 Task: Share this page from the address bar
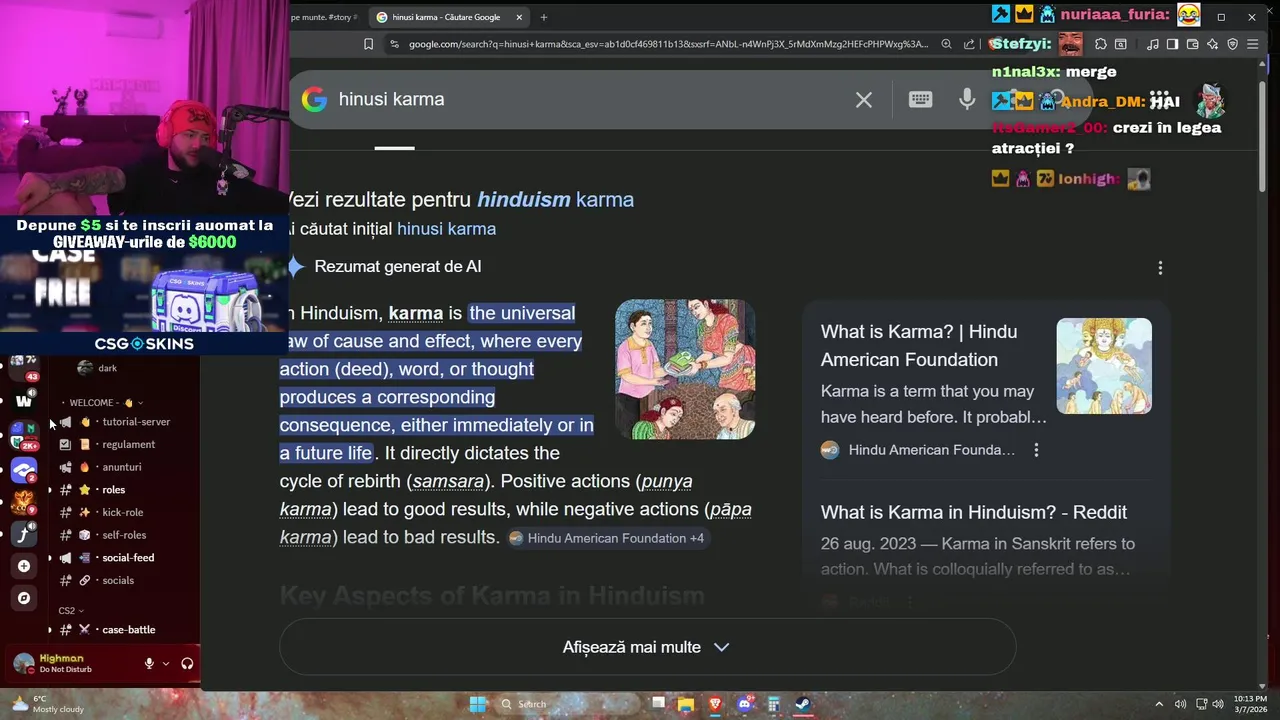[x=969, y=44]
